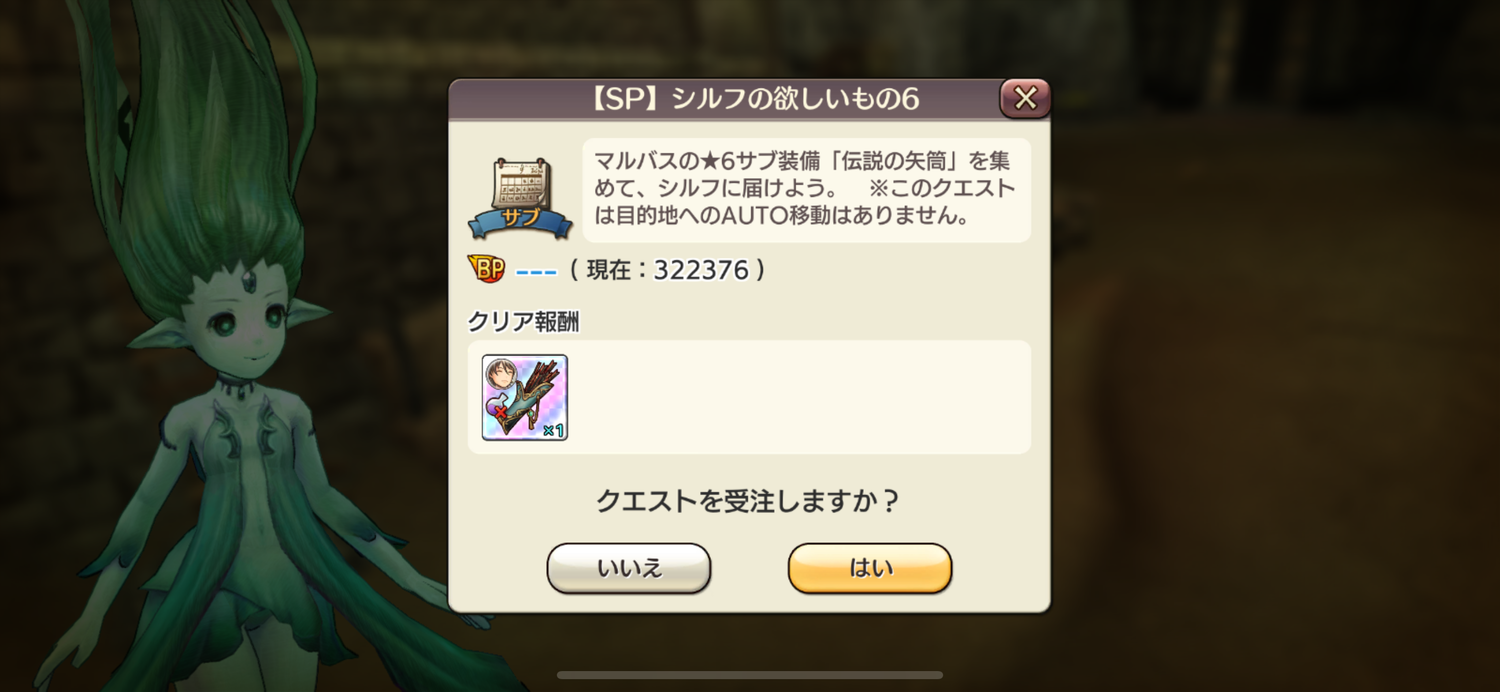
Task: Tap the クリア報酬 heading
Action: (x=523, y=322)
